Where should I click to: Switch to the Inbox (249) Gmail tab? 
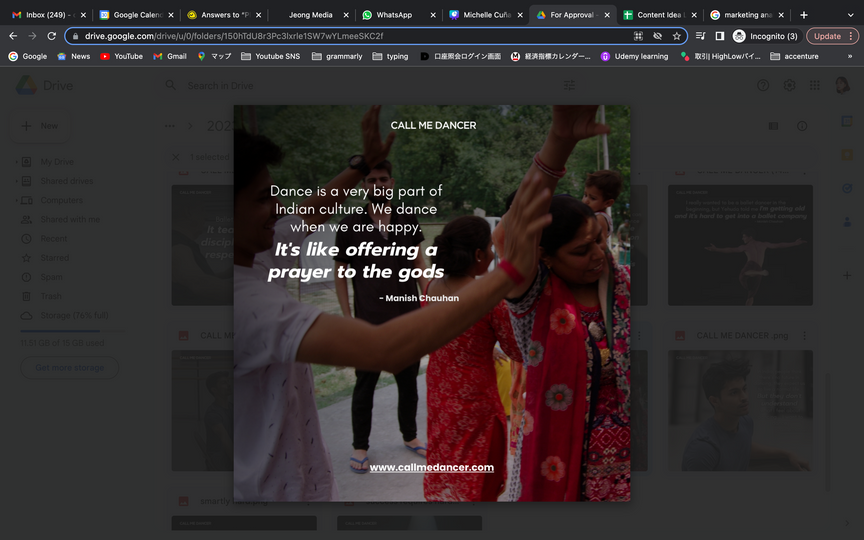[46, 15]
